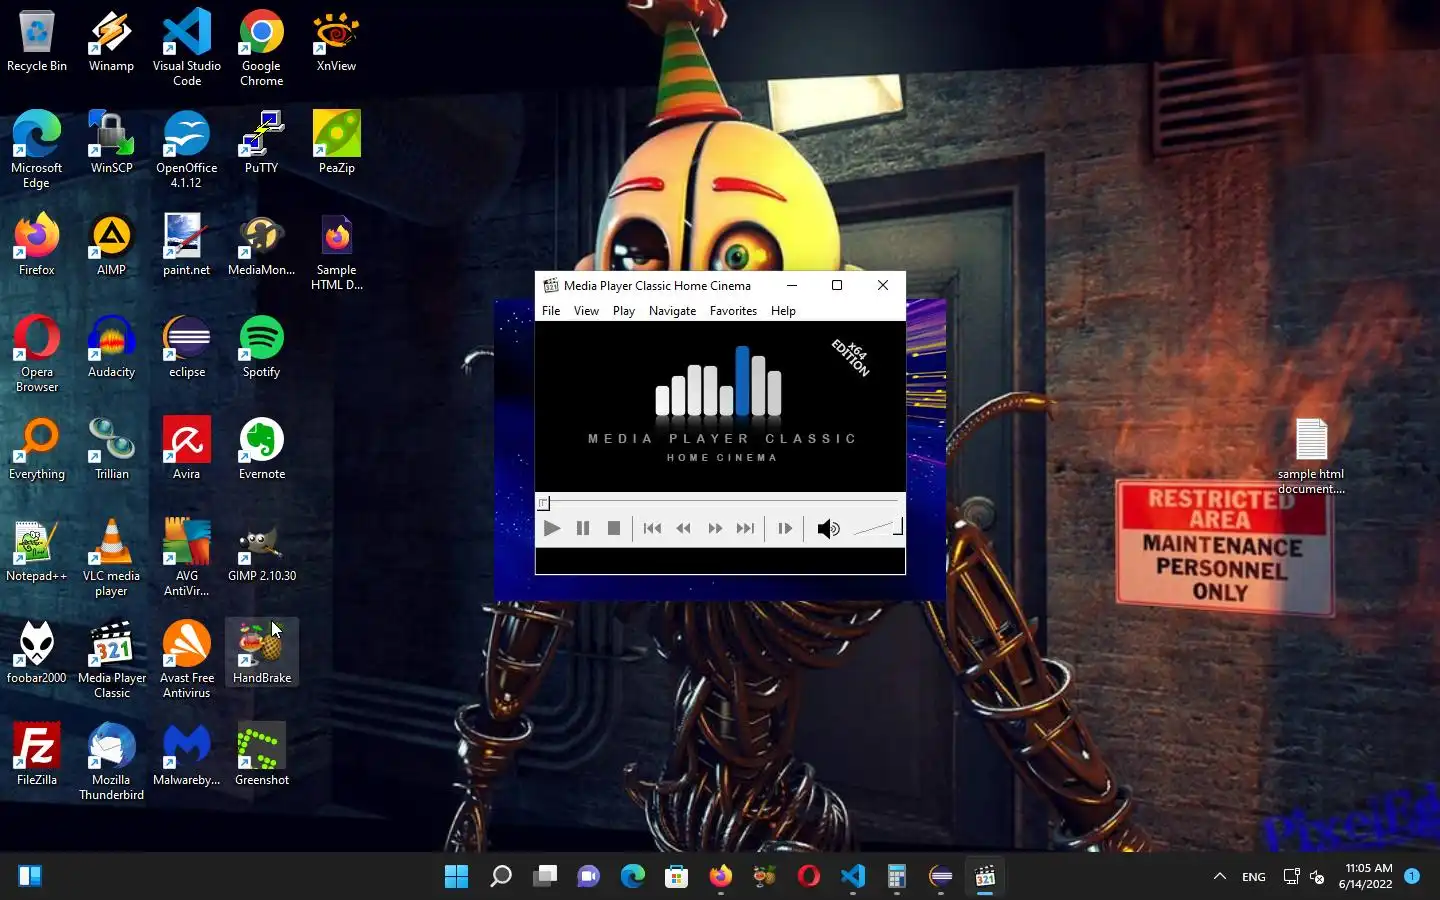Click the rewind (decrease speed) button
This screenshot has width=1440, height=900.
(x=683, y=528)
